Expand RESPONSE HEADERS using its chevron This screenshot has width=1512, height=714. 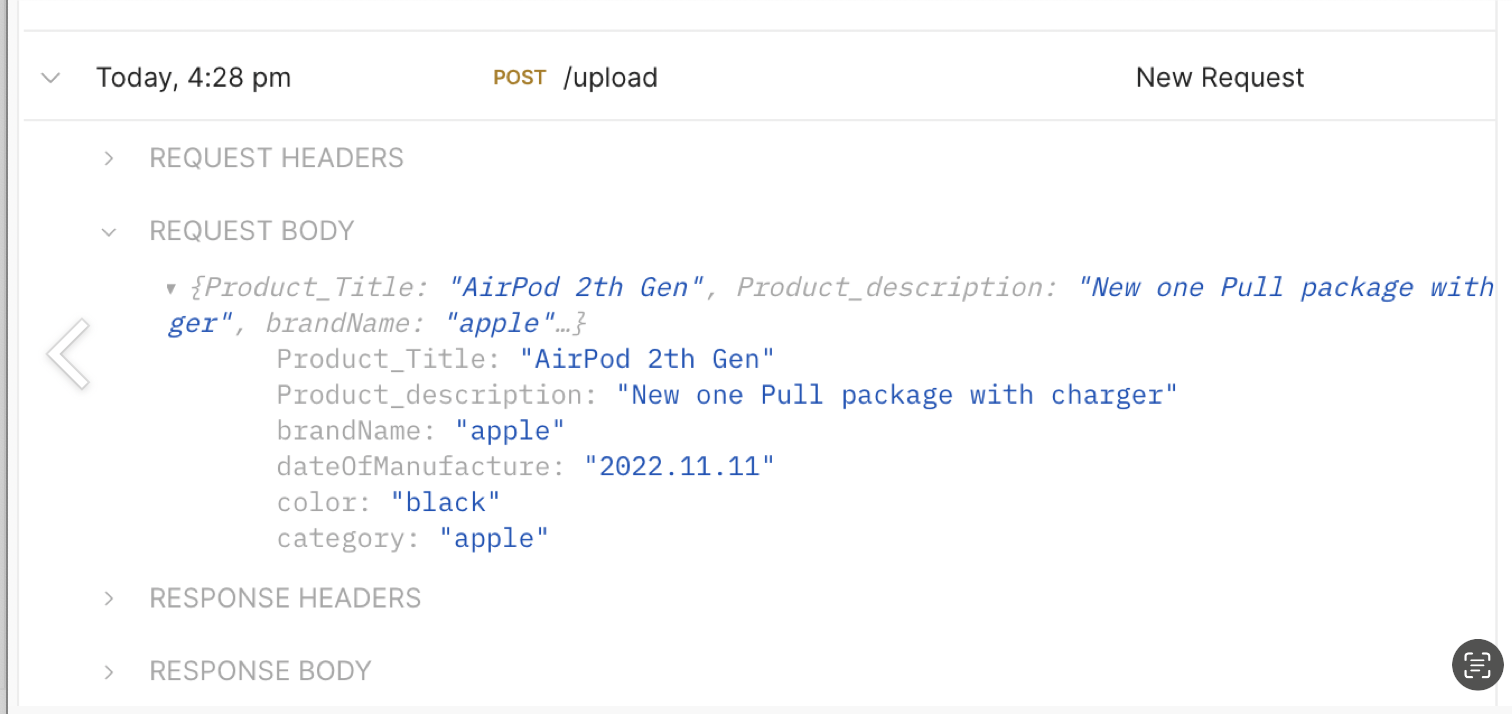(x=109, y=598)
